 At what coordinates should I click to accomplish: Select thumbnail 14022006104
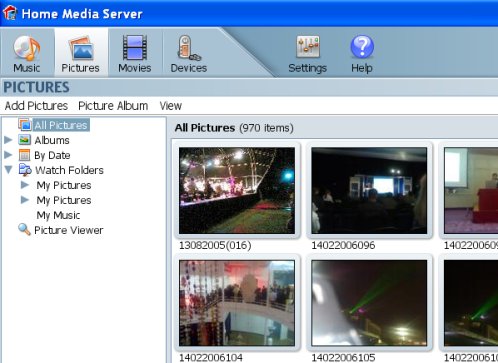point(237,303)
